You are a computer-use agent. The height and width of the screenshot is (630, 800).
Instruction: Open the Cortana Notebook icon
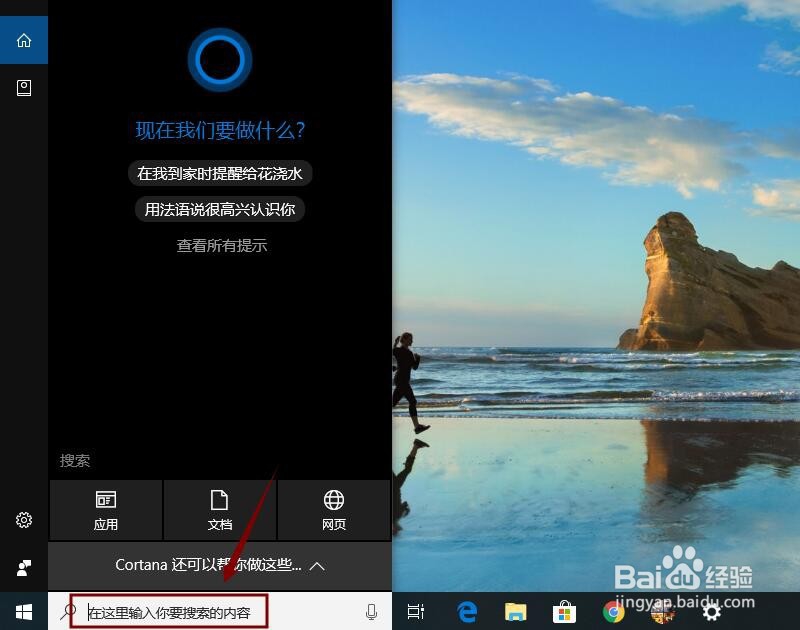[x=24, y=88]
